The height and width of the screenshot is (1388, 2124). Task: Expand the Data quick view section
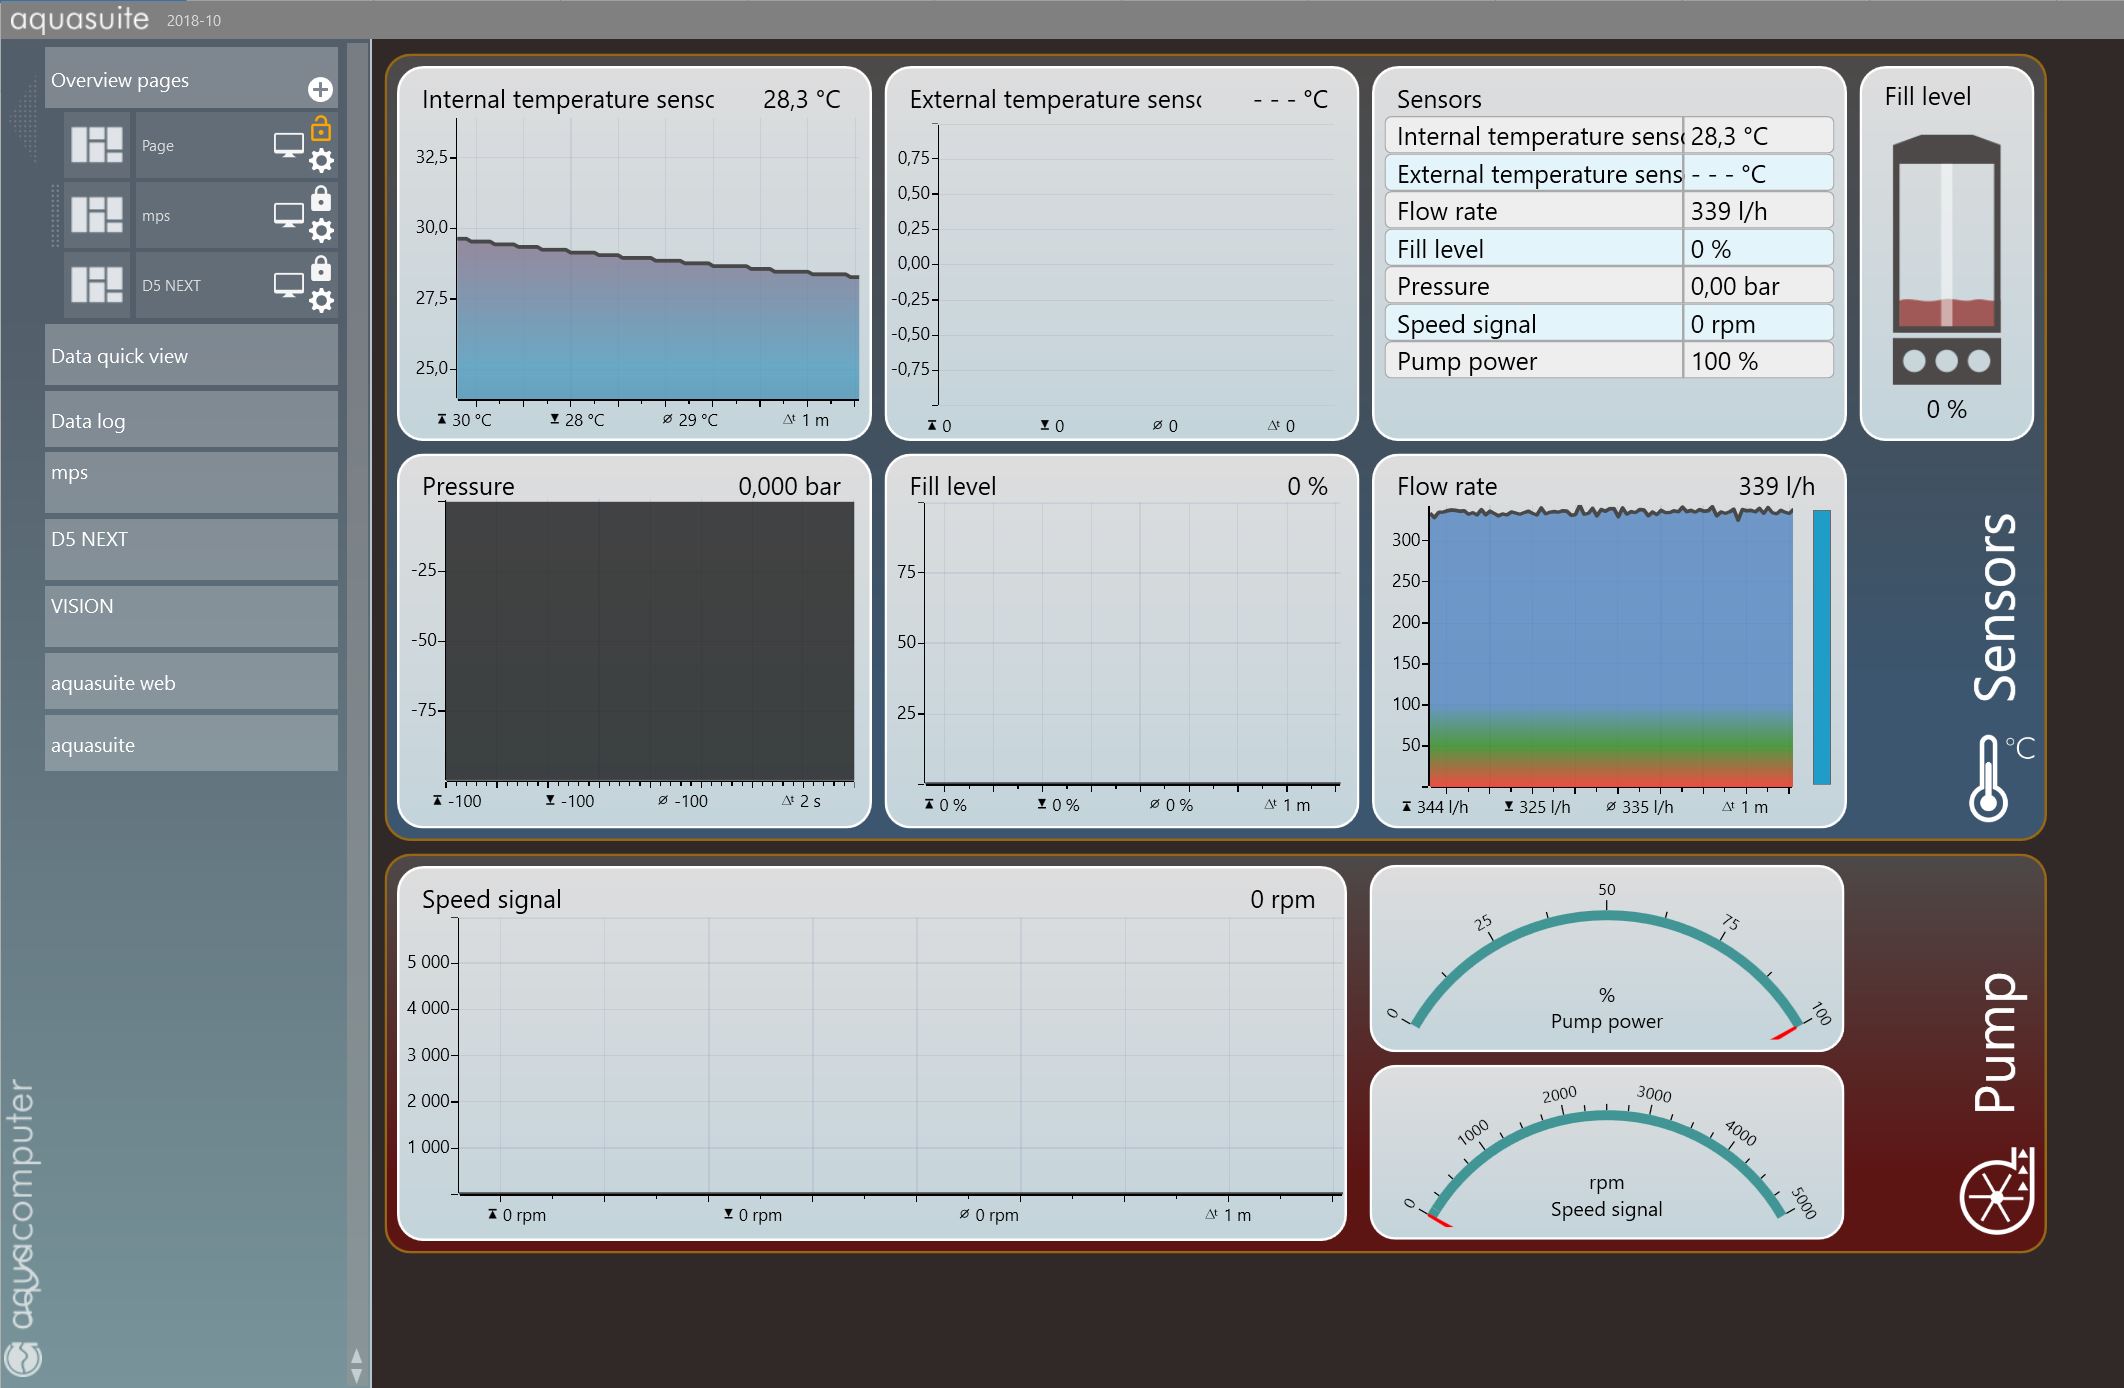[x=190, y=356]
